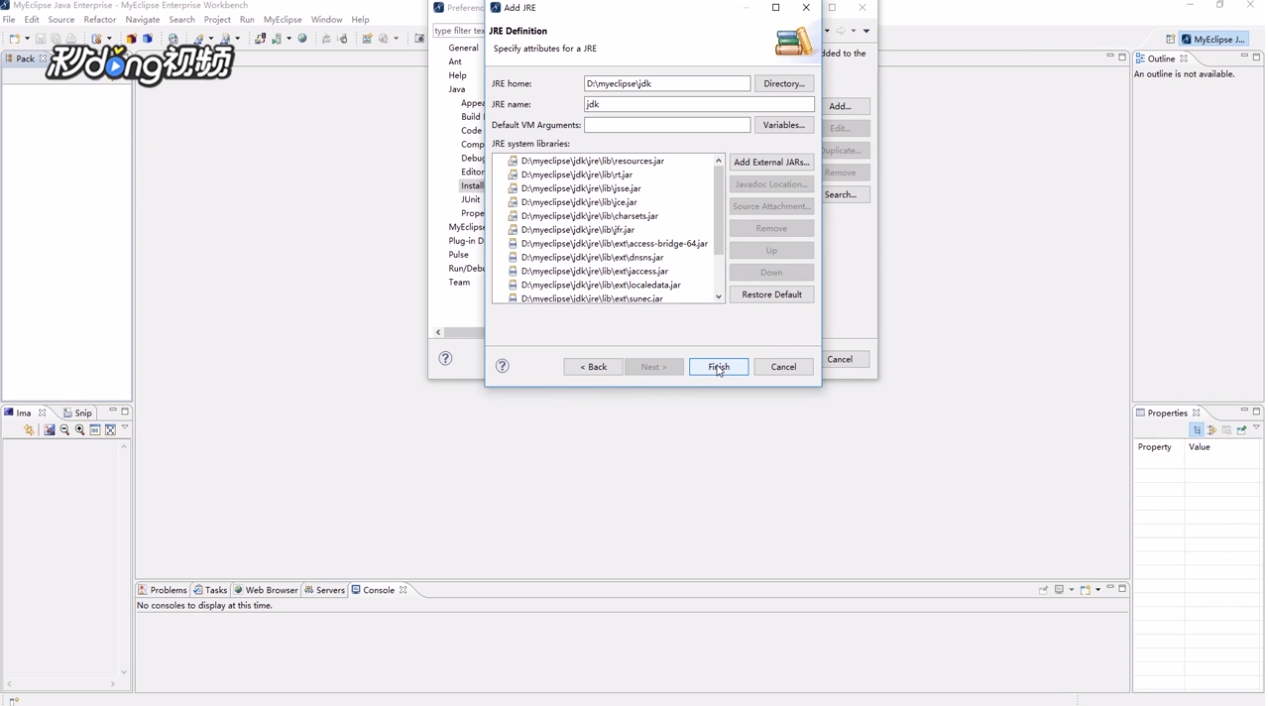Click the JRE name input field
The image size is (1268, 706).
(699, 104)
